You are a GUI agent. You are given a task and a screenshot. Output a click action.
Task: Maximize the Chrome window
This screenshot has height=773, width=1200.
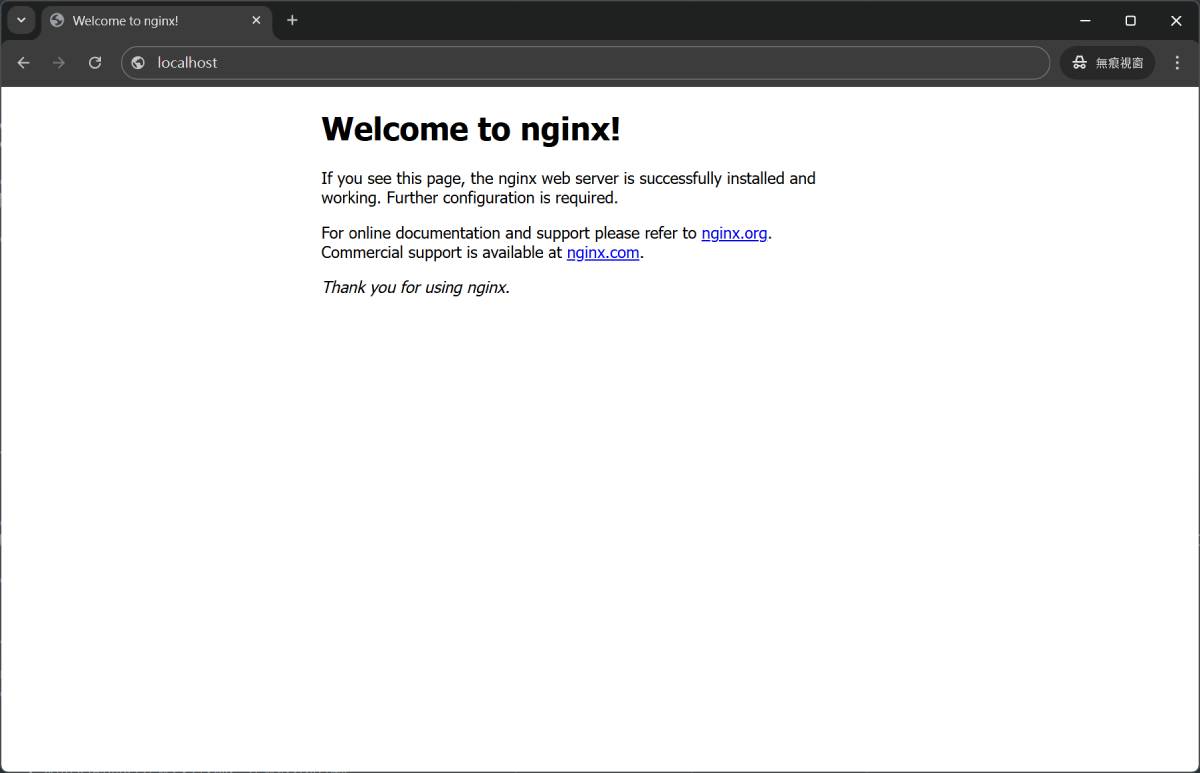[1131, 20]
